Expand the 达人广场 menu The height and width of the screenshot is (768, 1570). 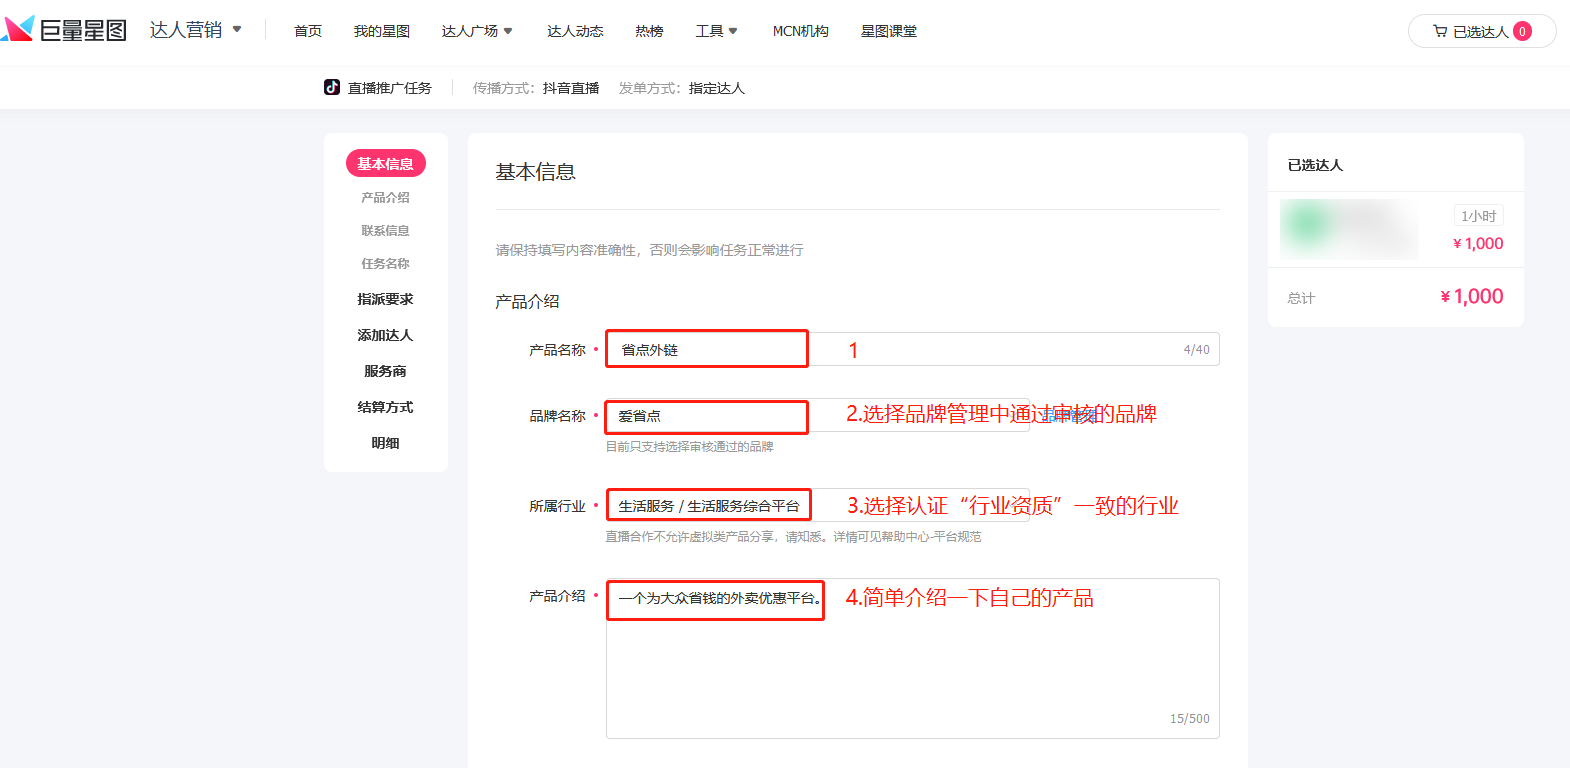point(477,31)
